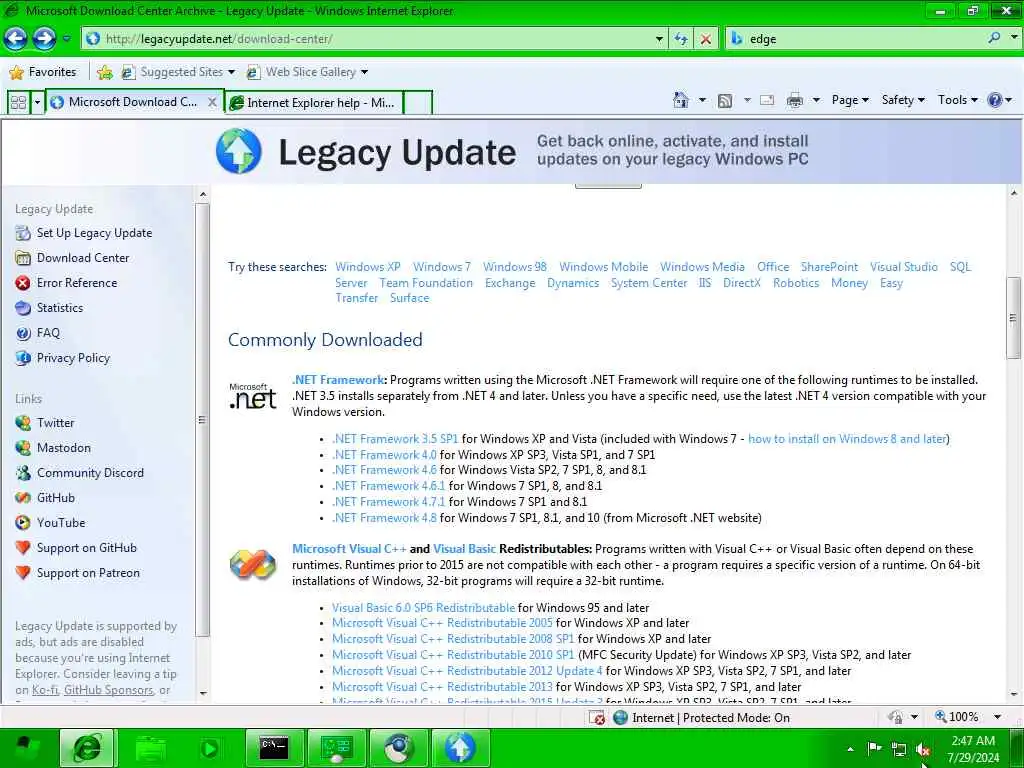Click the volume muted tray icon

pyautogui.click(x=923, y=749)
